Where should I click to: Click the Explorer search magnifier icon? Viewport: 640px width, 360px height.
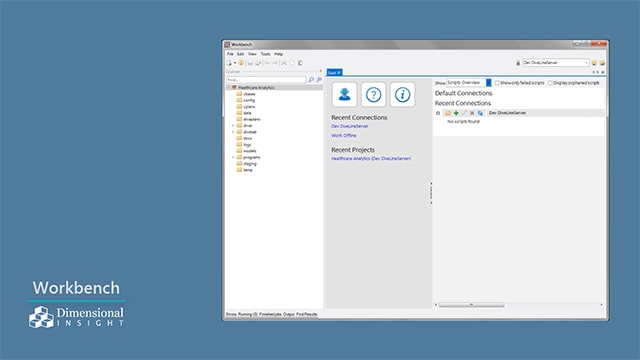tap(311, 80)
